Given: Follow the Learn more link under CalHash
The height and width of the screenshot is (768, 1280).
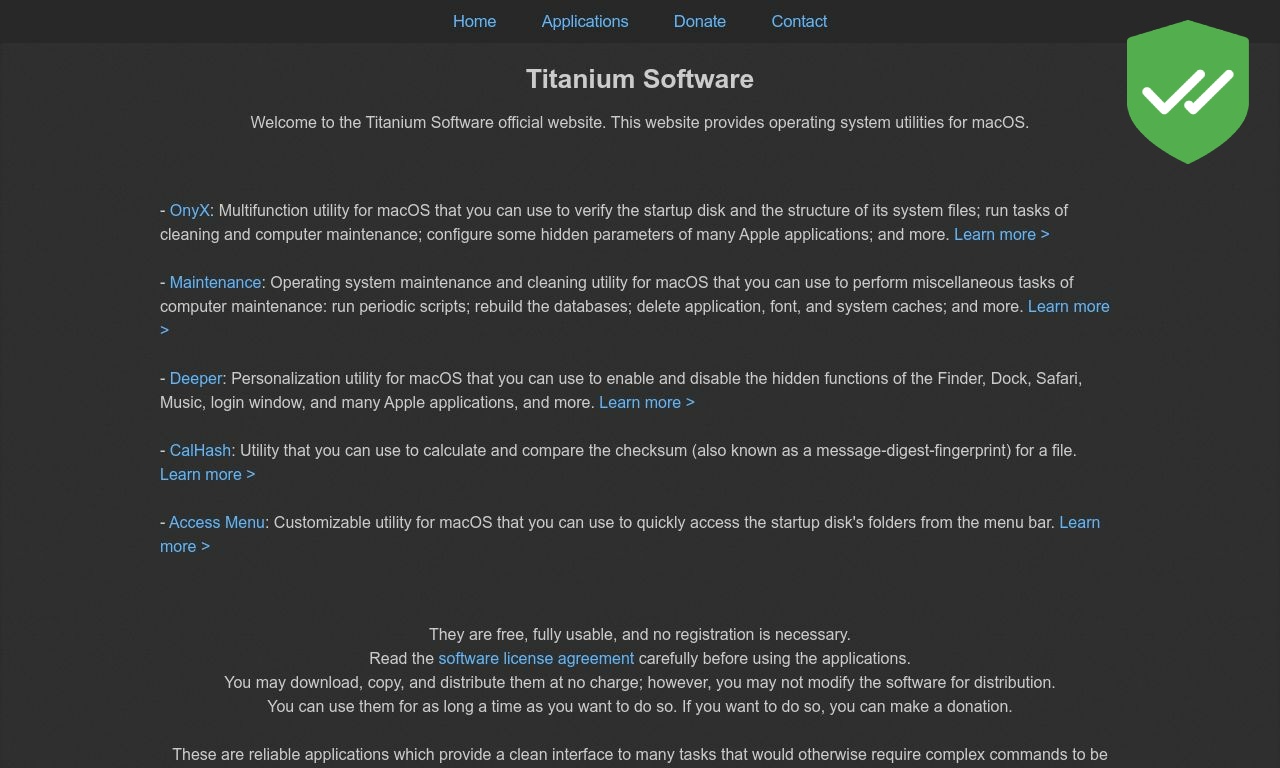Looking at the screenshot, I should (207, 474).
